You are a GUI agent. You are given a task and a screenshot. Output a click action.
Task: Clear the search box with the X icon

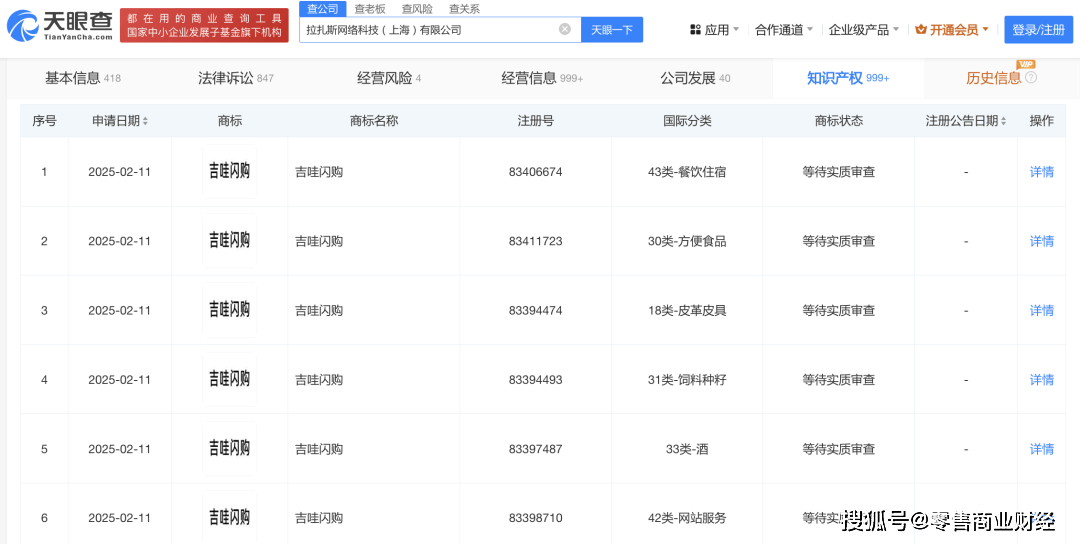pyautogui.click(x=565, y=30)
